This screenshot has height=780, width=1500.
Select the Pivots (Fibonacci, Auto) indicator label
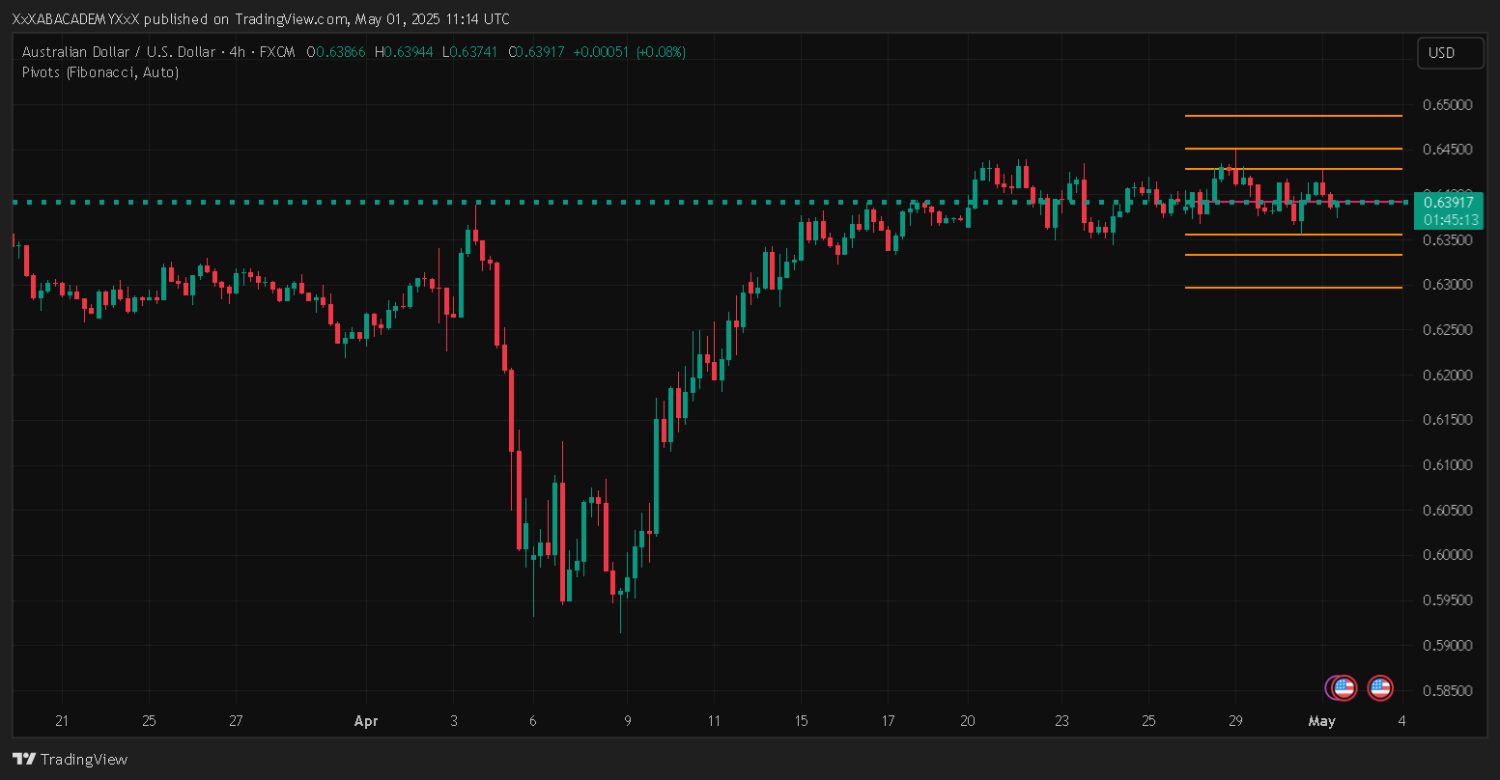(100, 72)
